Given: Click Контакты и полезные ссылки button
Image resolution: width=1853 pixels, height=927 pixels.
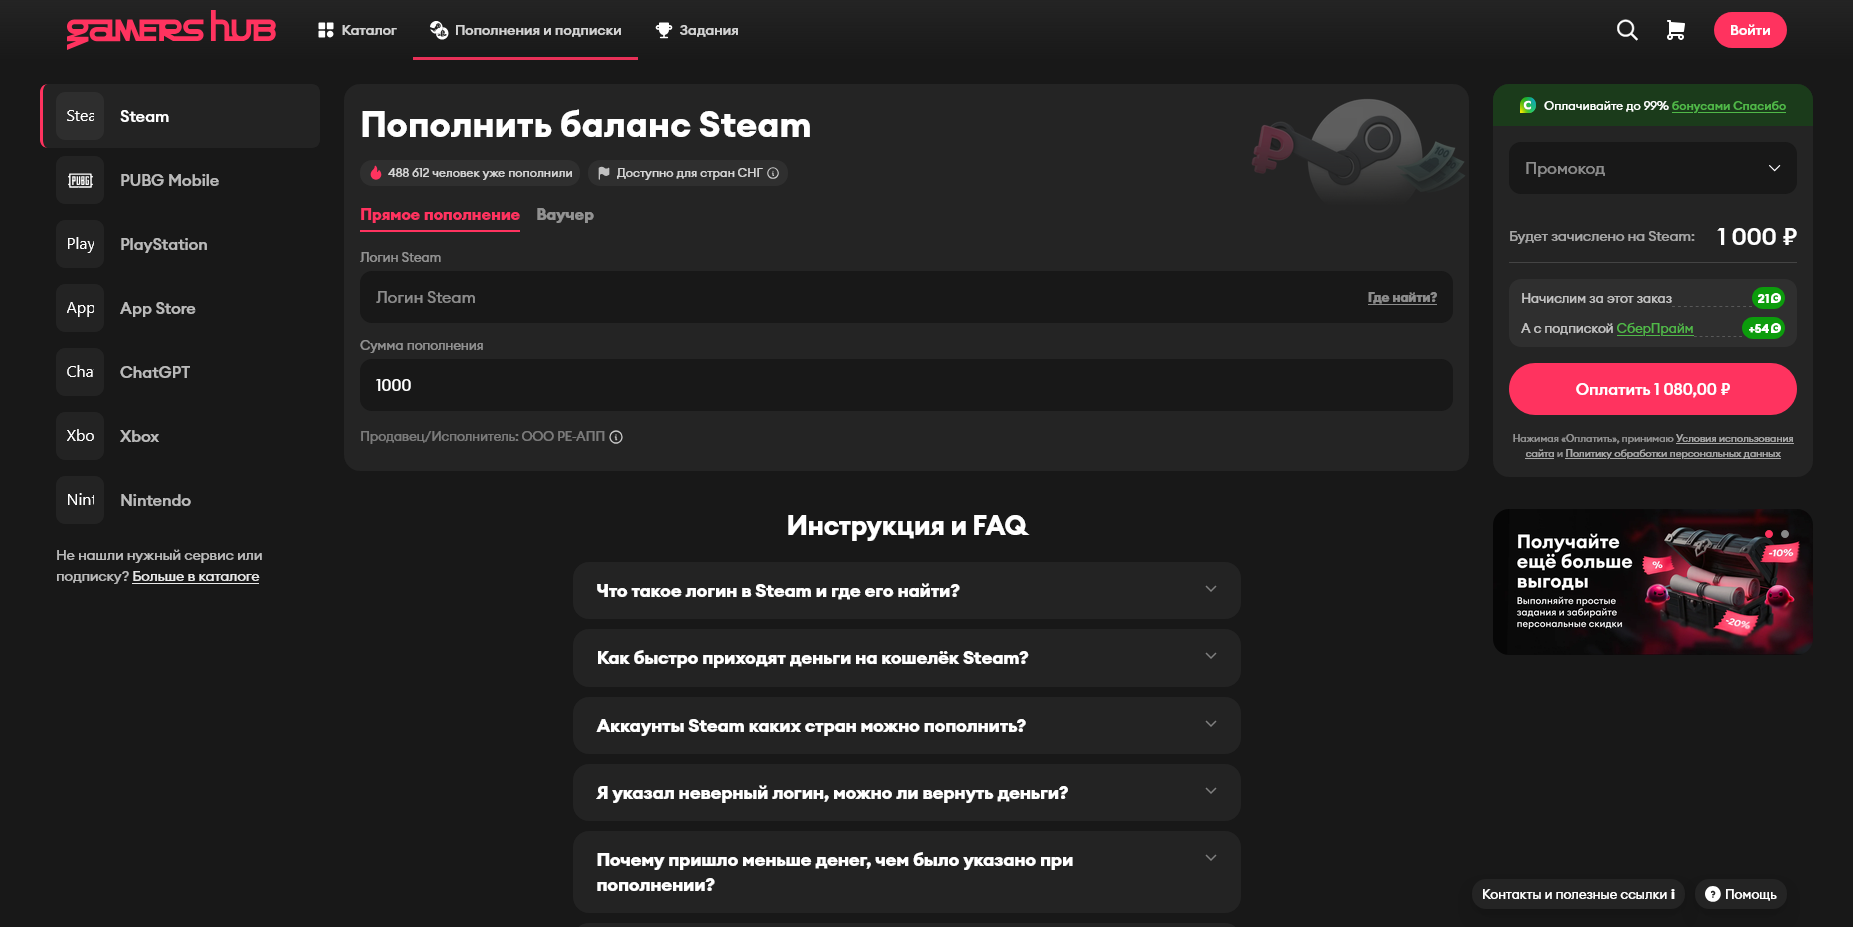Looking at the screenshot, I should [x=1578, y=894].
